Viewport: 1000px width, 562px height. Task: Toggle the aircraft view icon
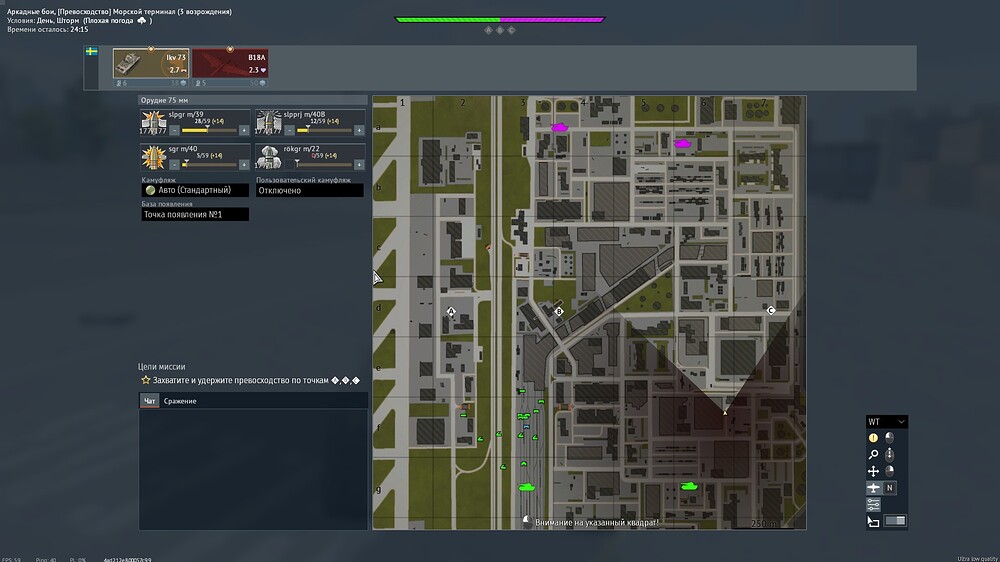(873, 488)
